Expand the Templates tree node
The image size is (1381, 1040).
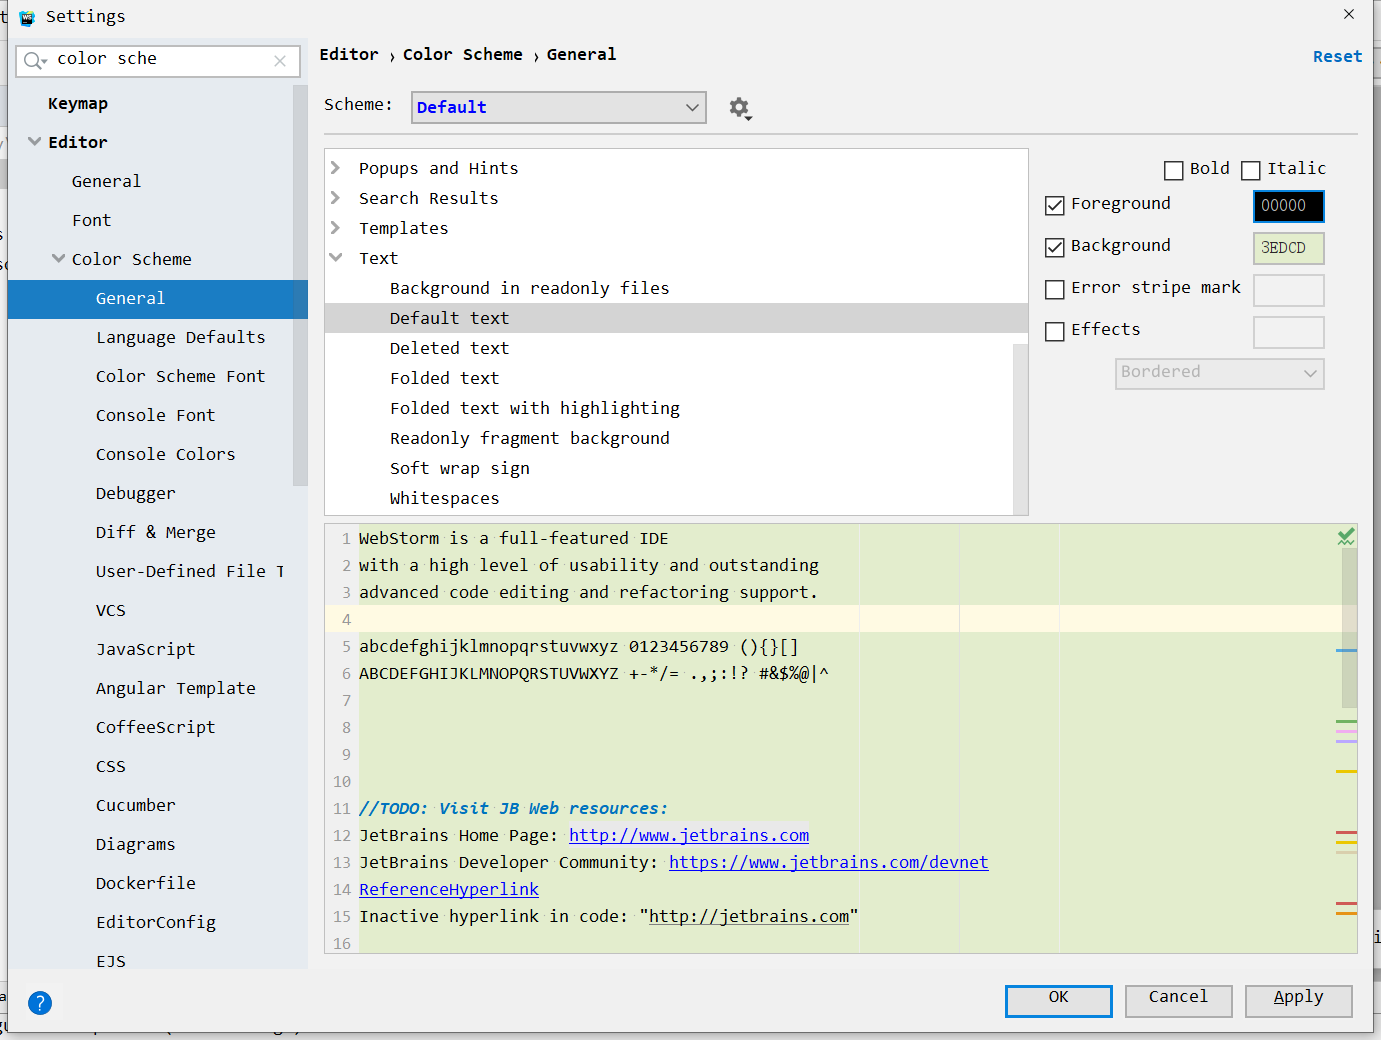click(x=335, y=227)
